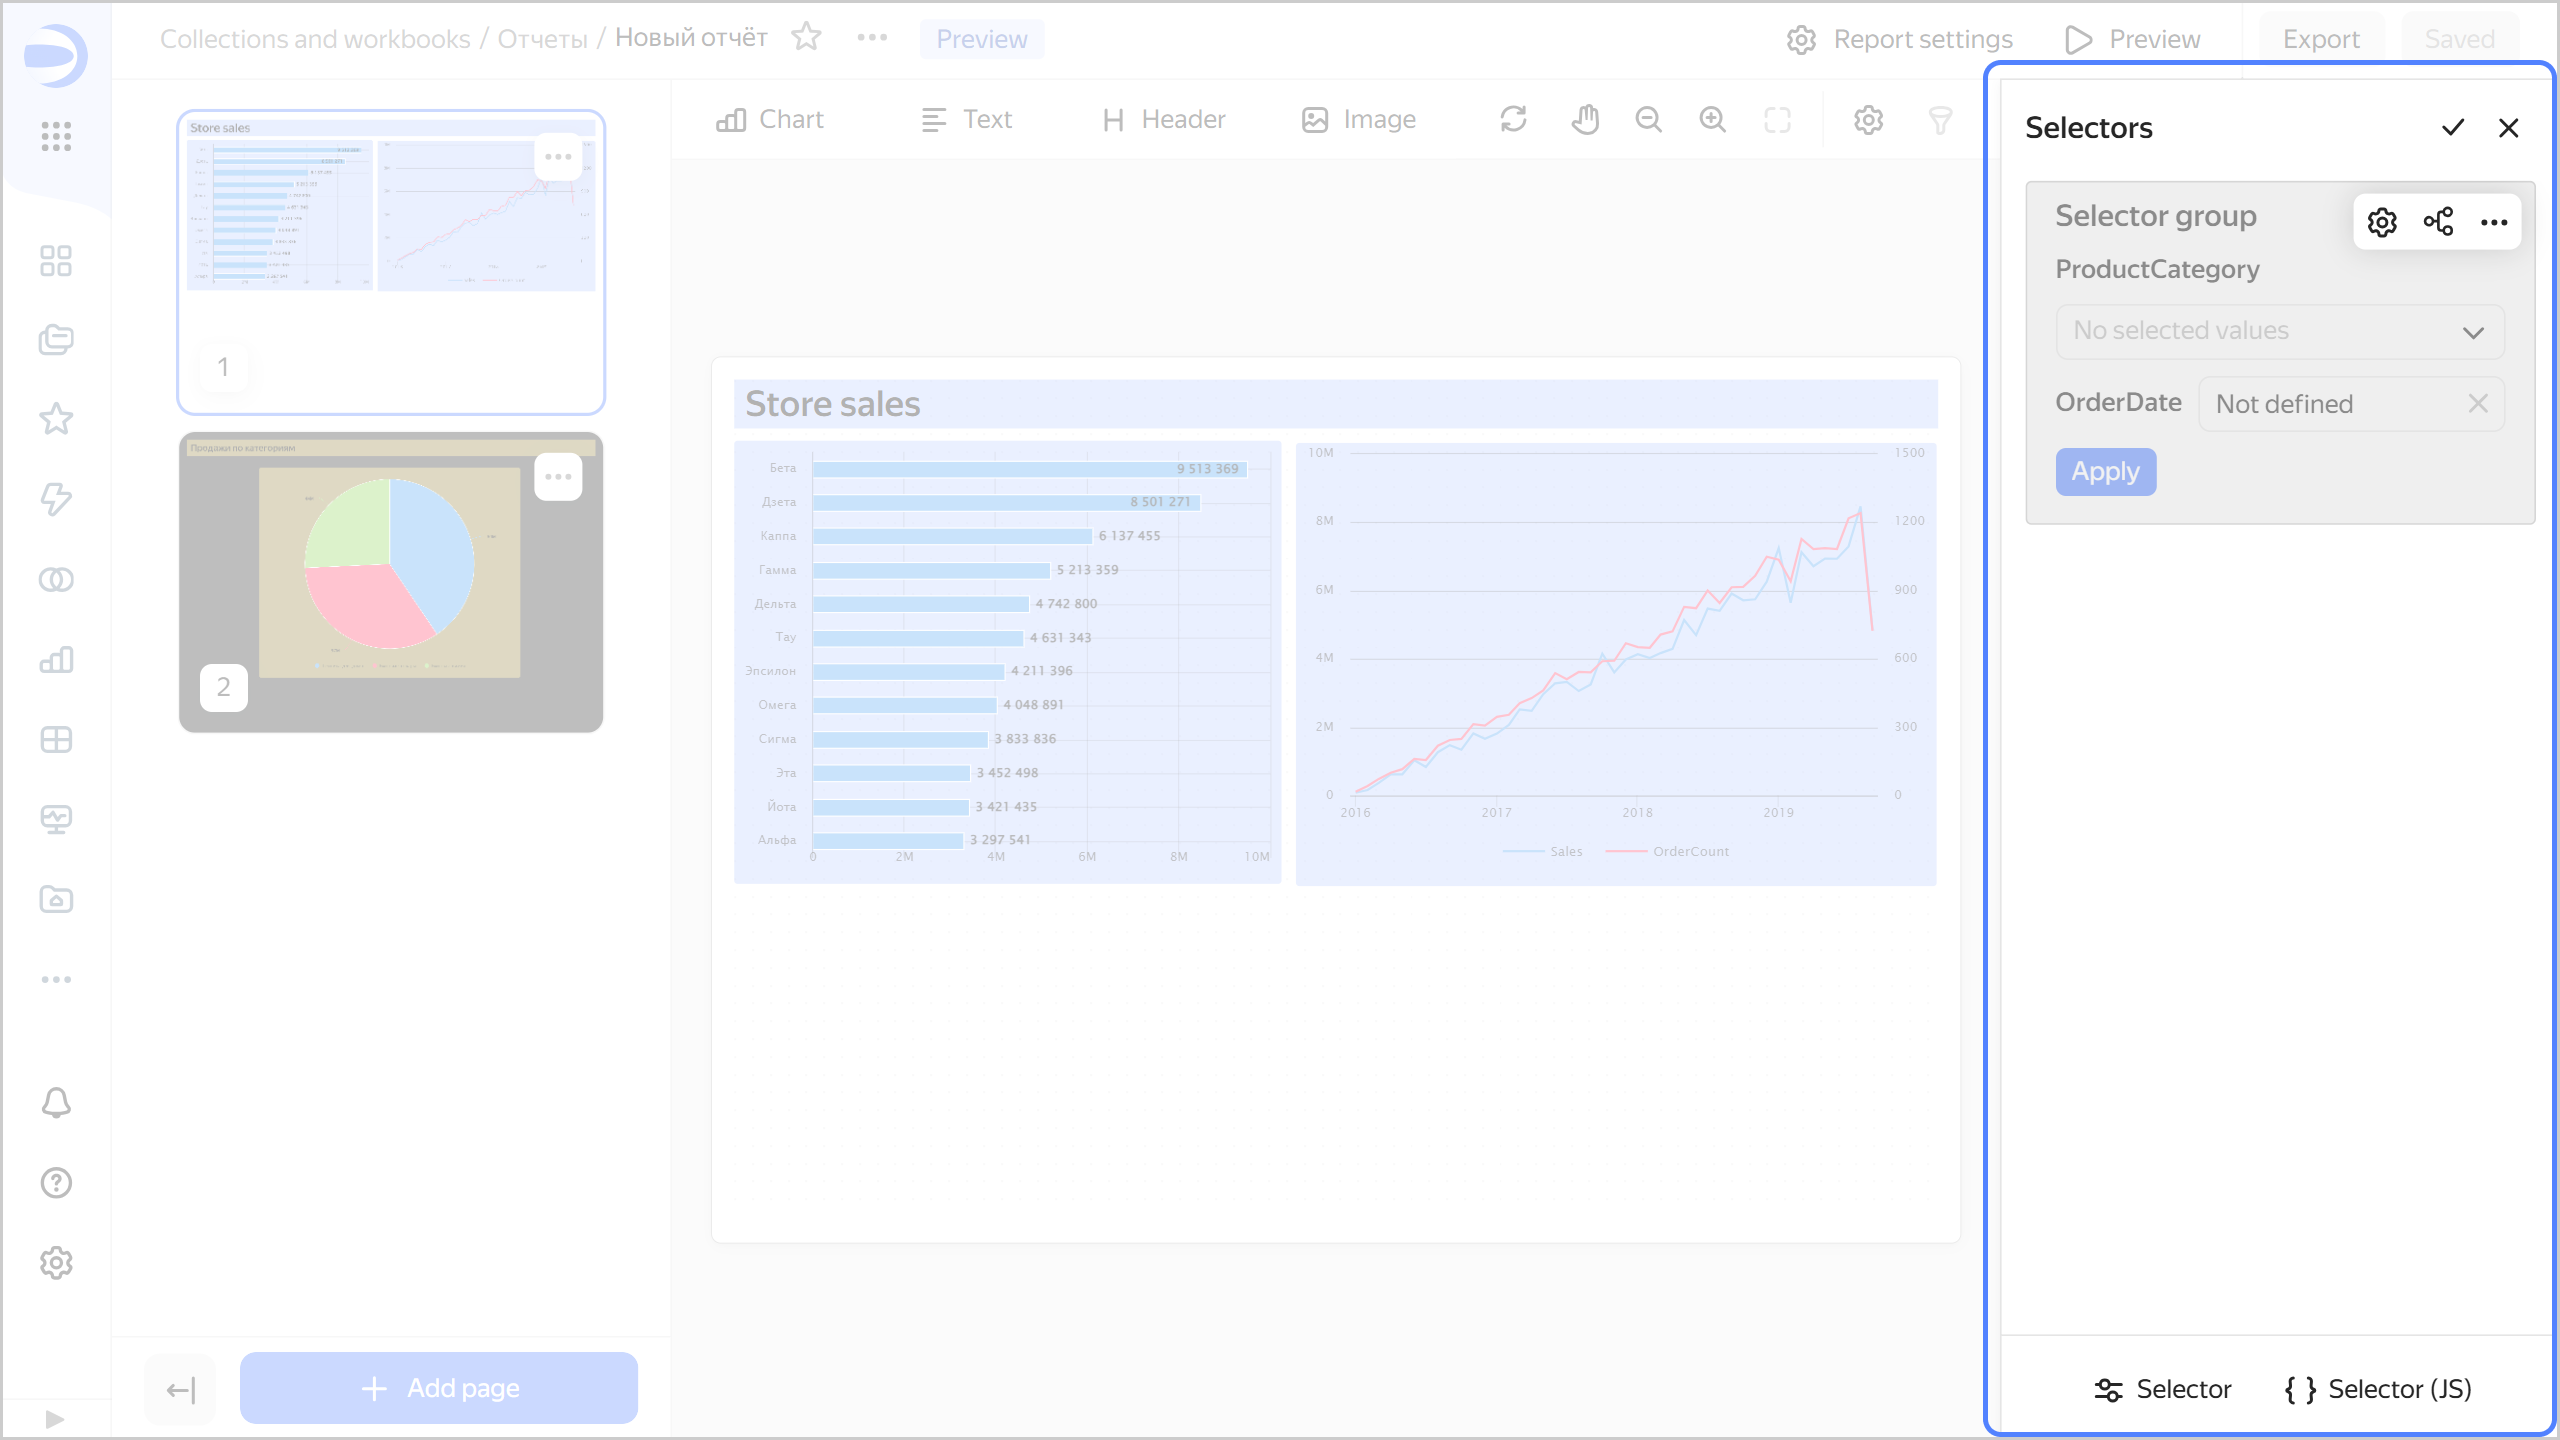Confirm selectors with the checkmark

coord(2452,127)
